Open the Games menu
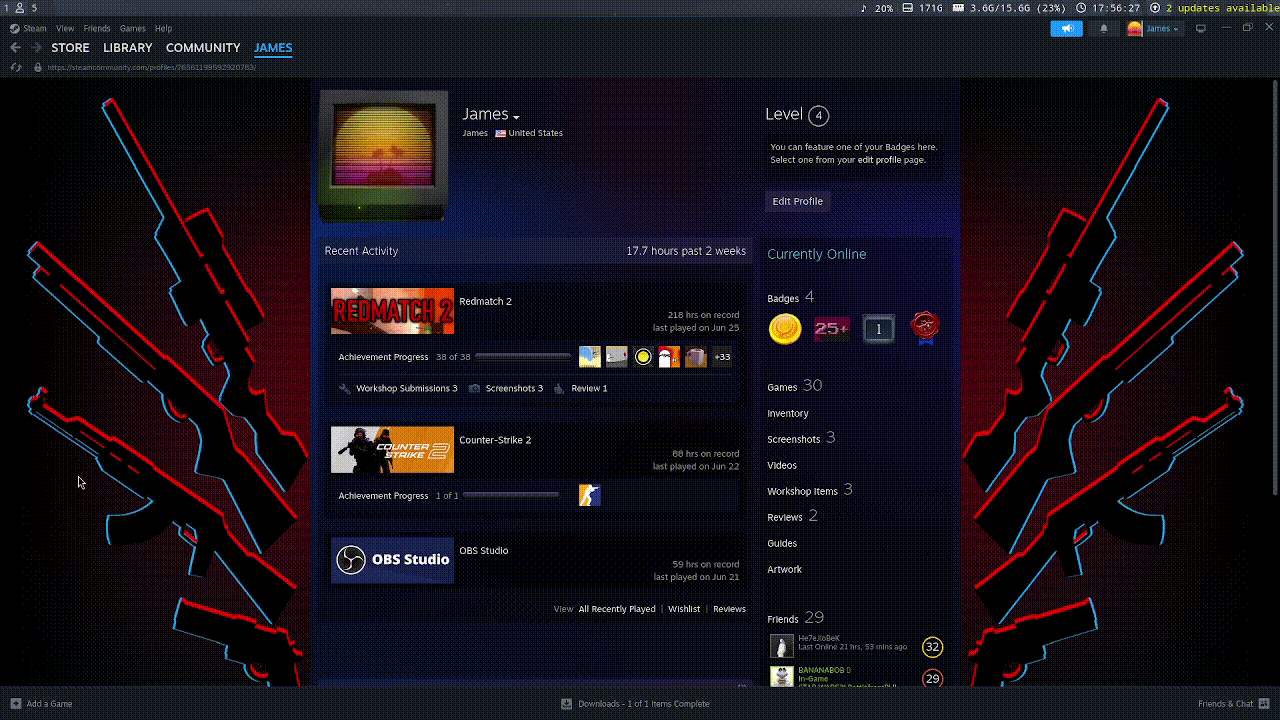The height and width of the screenshot is (720, 1280). 132,29
